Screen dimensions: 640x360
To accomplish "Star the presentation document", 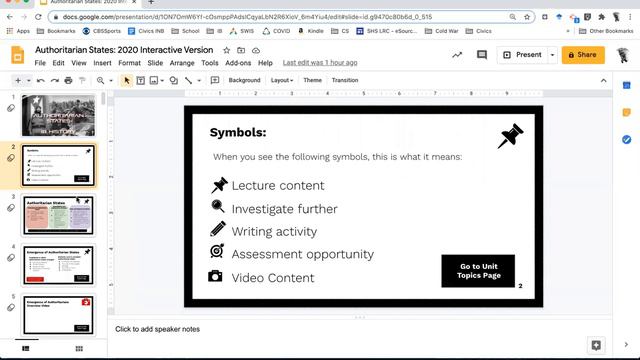I will point(227,50).
